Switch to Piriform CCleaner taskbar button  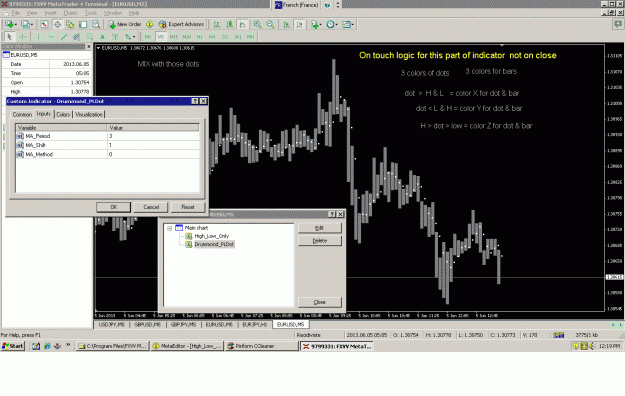[x=261, y=346]
